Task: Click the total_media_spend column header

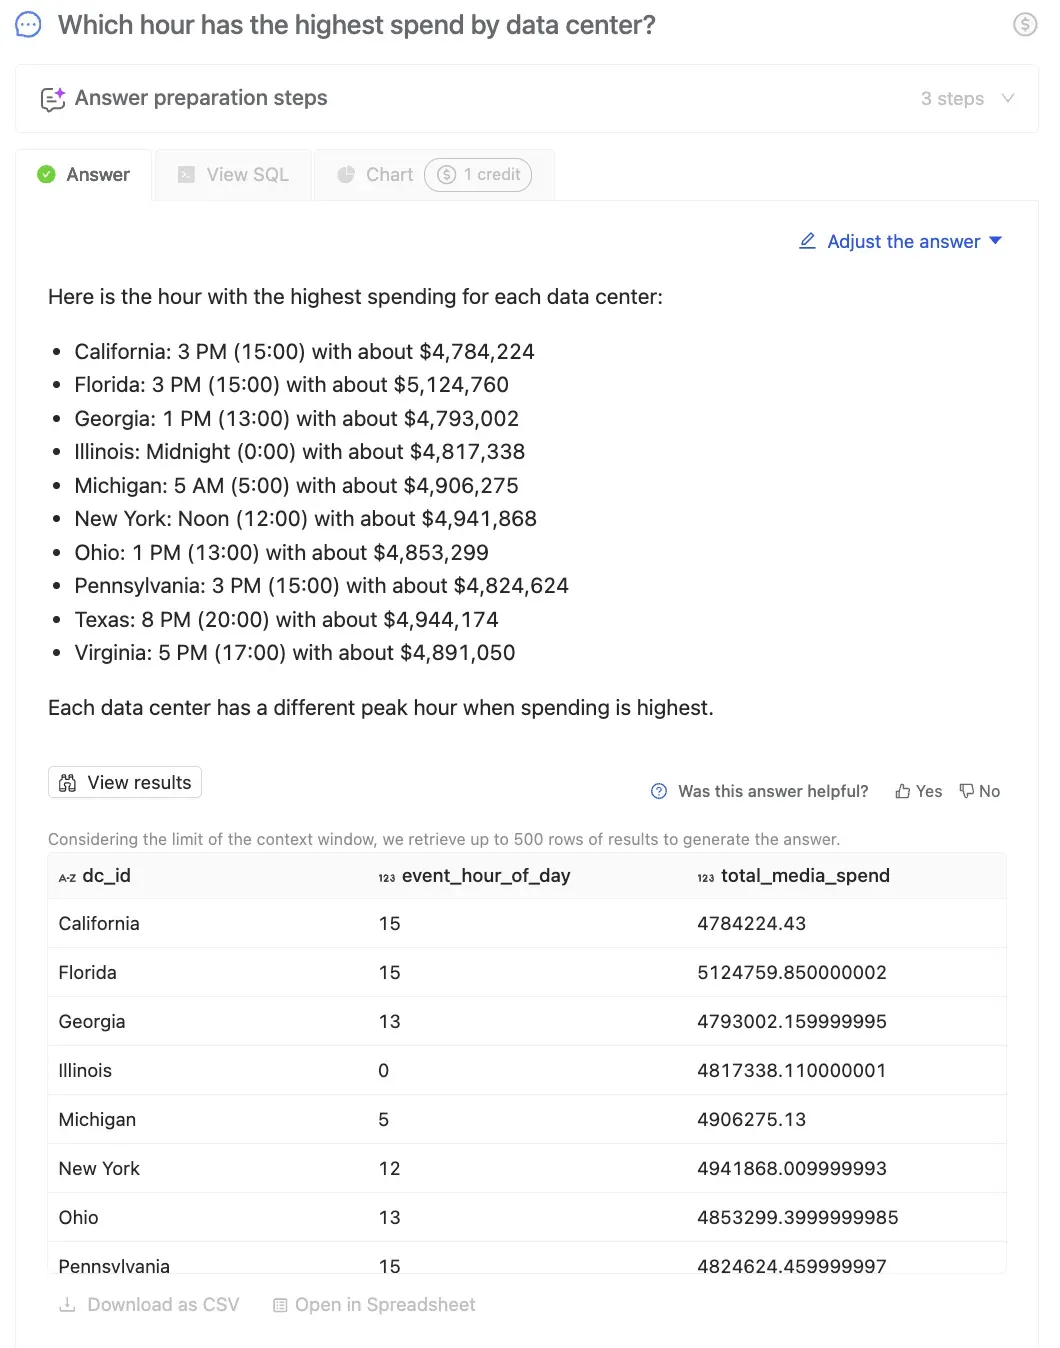Action: (x=804, y=876)
